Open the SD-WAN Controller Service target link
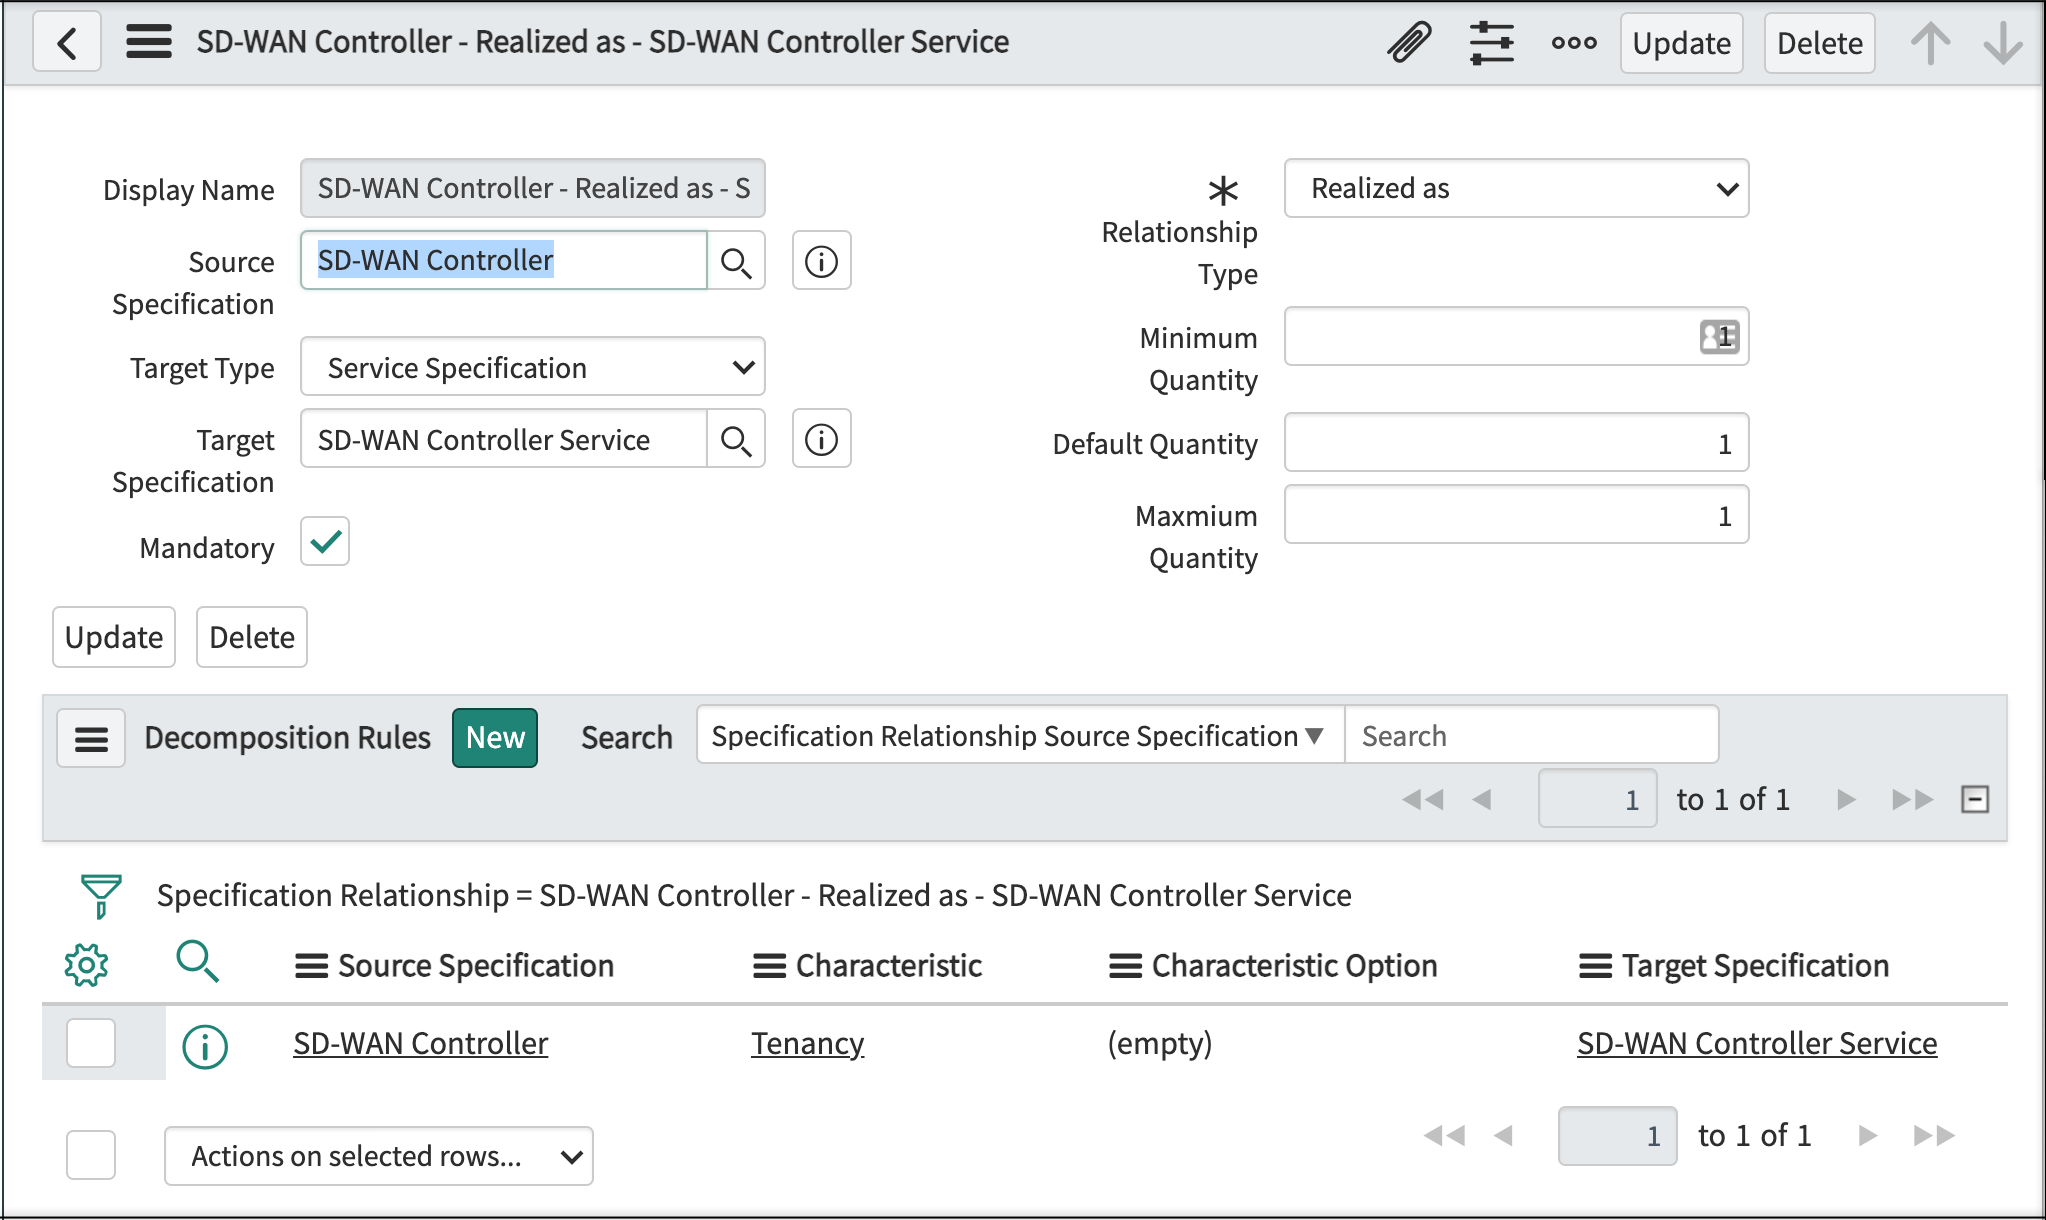The height and width of the screenshot is (1220, 2046). 1757,1043
